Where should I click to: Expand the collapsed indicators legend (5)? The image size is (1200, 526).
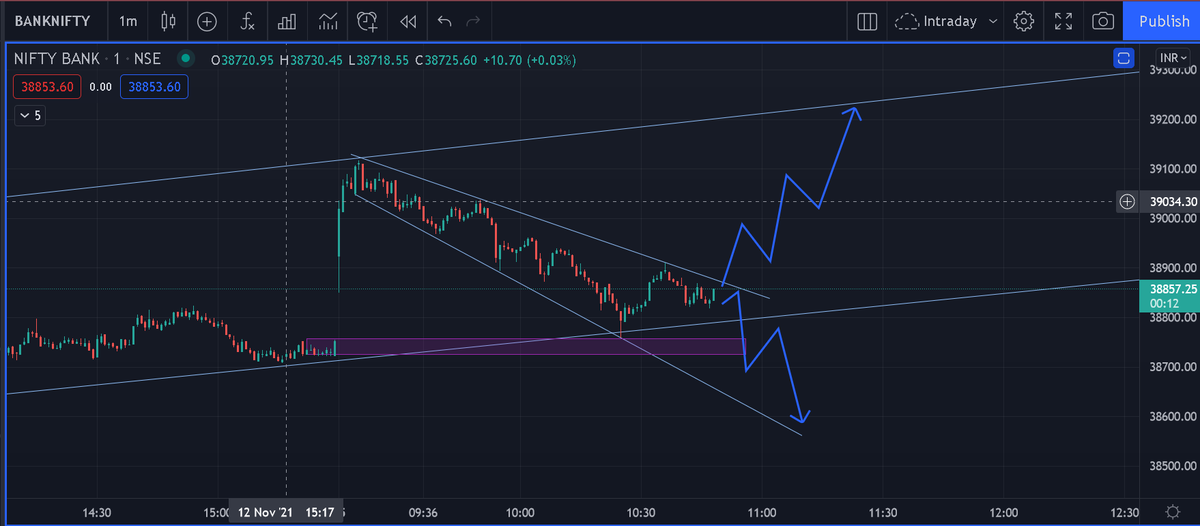coord(30,115)
